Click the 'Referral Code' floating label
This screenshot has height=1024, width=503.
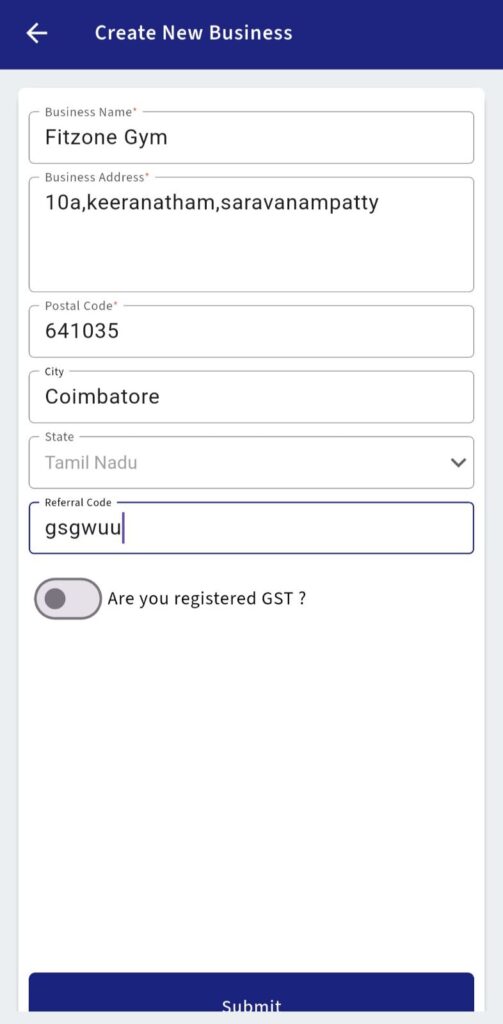[x=78, y=502]
